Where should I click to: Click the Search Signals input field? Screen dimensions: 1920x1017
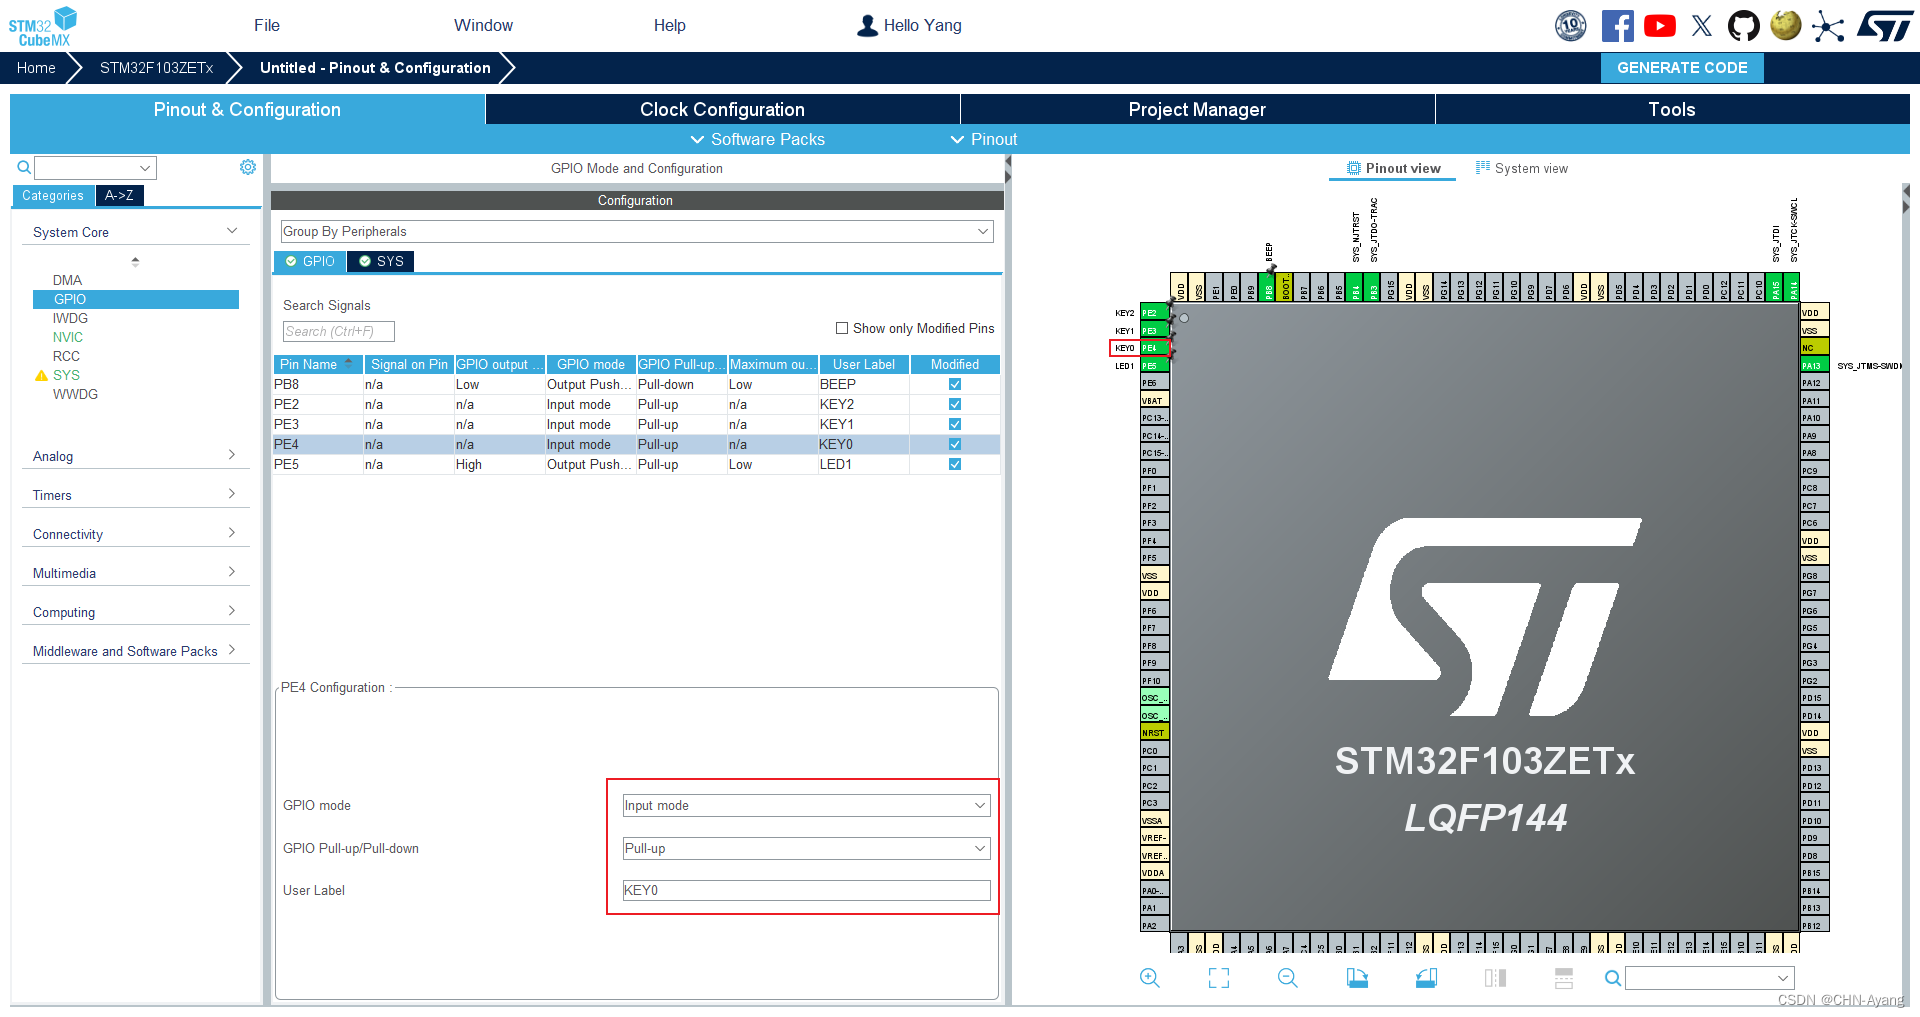click(339, 331)
